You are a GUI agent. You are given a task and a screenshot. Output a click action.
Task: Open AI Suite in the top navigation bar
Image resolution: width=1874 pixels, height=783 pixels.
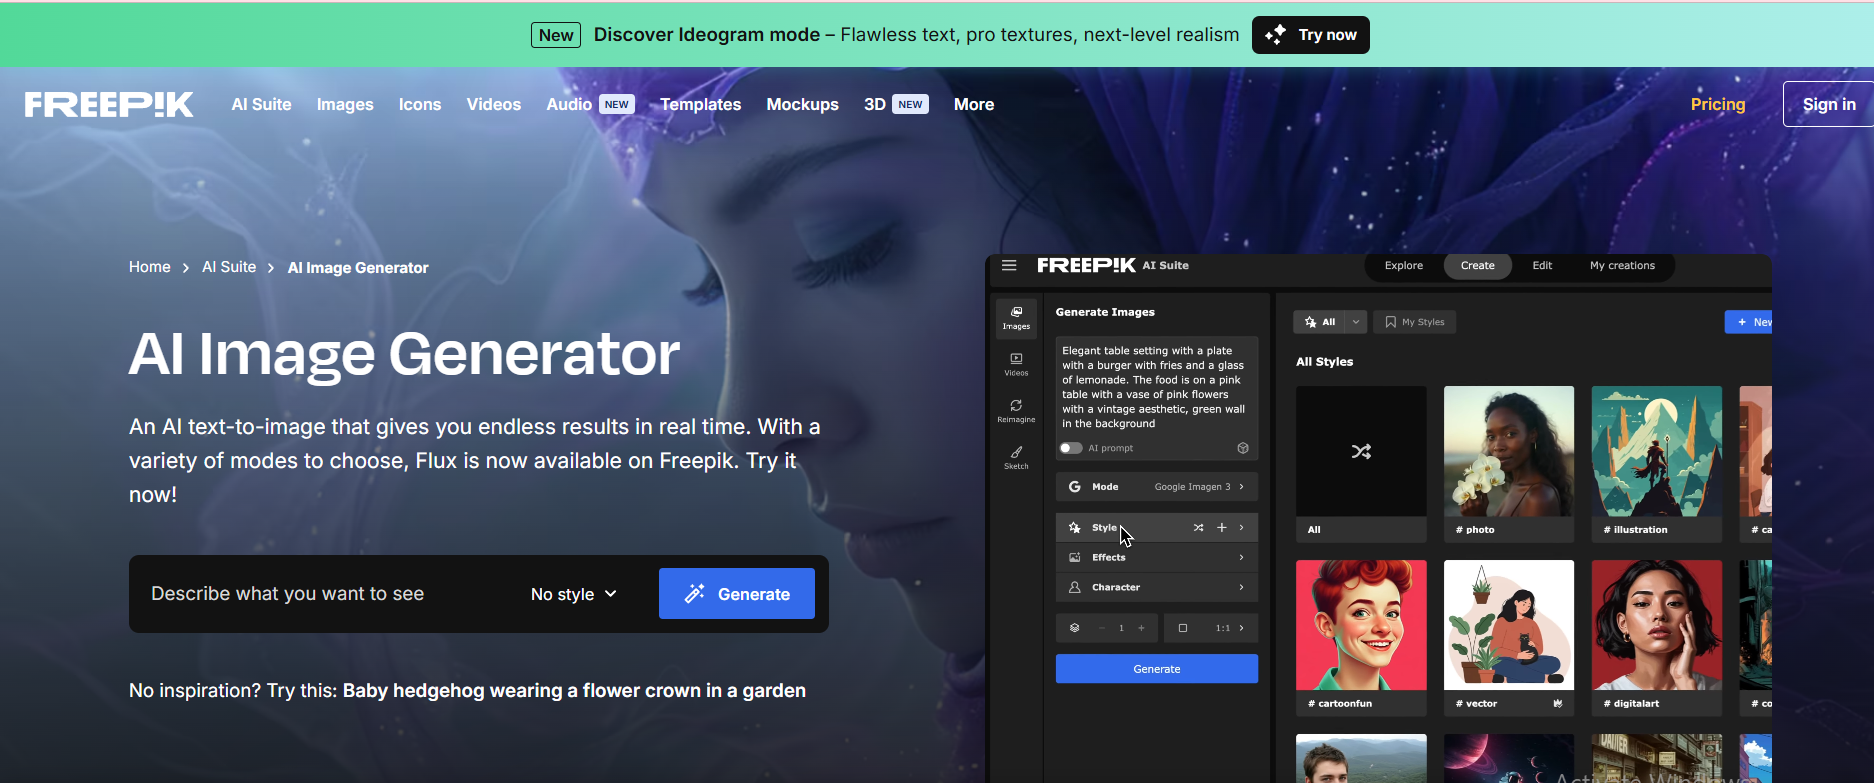coord(262,104)
